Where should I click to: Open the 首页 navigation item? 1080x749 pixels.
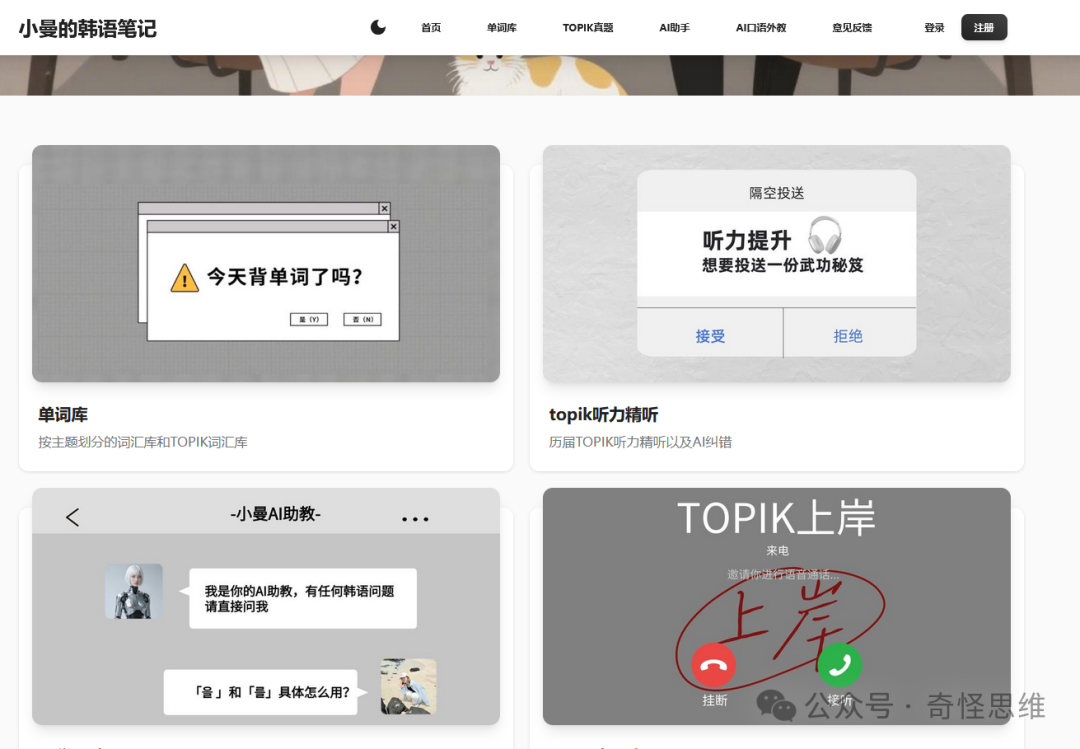pos(431,28)
